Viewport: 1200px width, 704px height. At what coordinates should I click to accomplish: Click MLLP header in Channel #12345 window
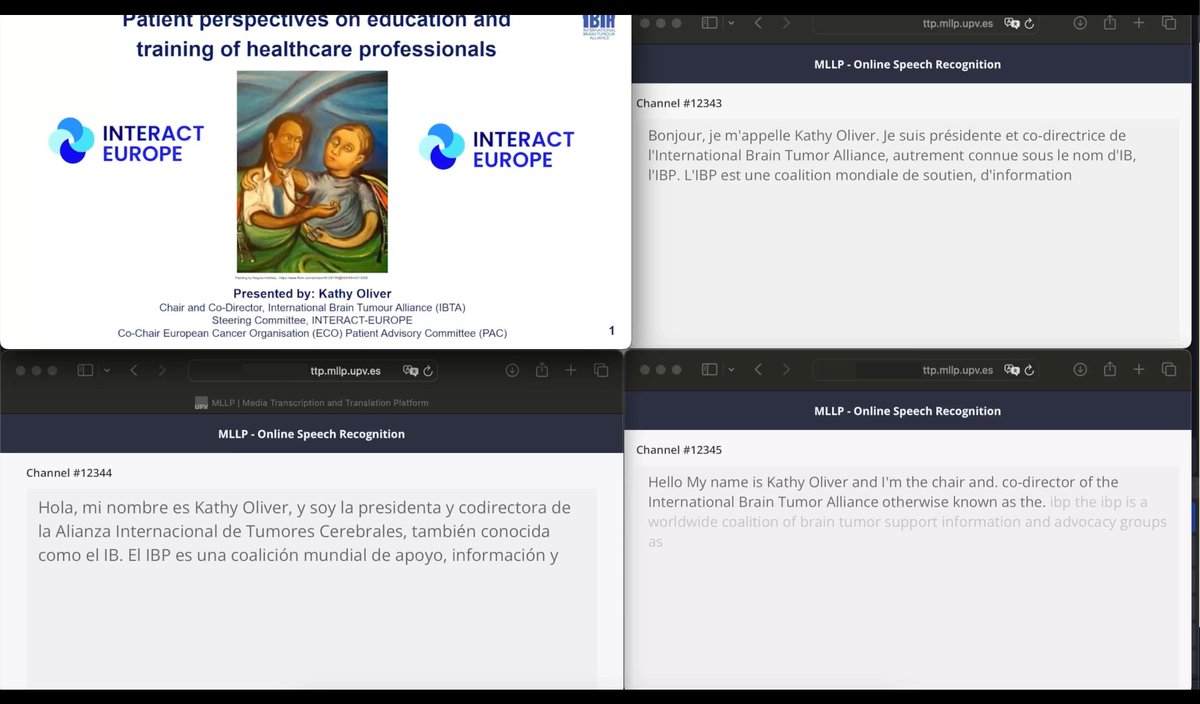pyautogui.click(x=907, y=411)
